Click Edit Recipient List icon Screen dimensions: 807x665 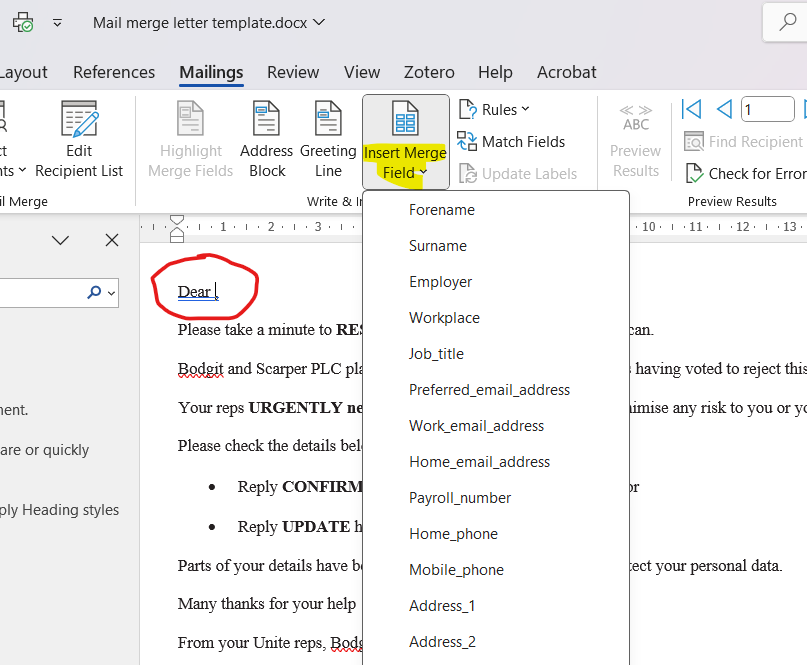coord(79,119)
